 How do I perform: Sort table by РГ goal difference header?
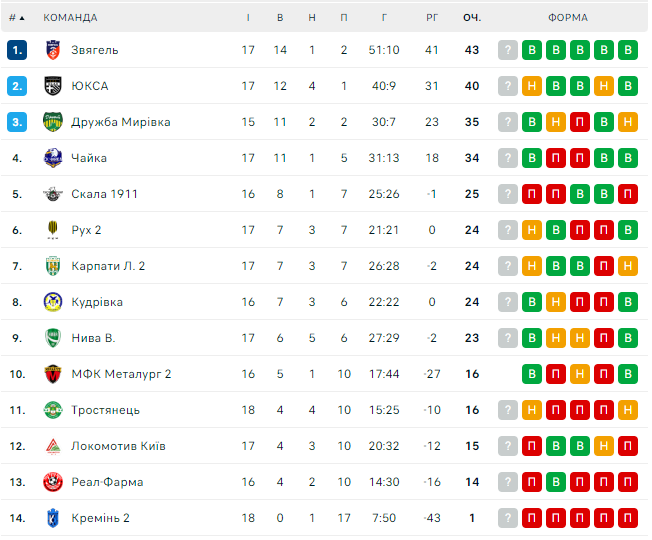pyautogui.click(x=432, y=17)
